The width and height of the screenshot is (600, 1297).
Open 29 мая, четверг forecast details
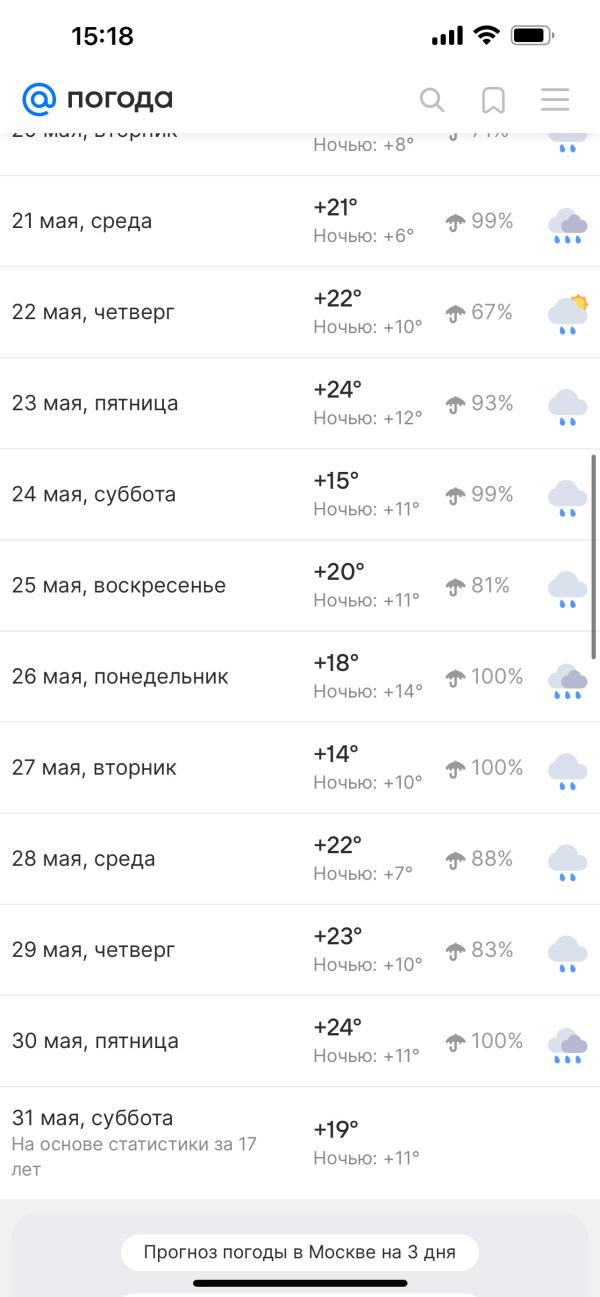[x=94, y=949]
